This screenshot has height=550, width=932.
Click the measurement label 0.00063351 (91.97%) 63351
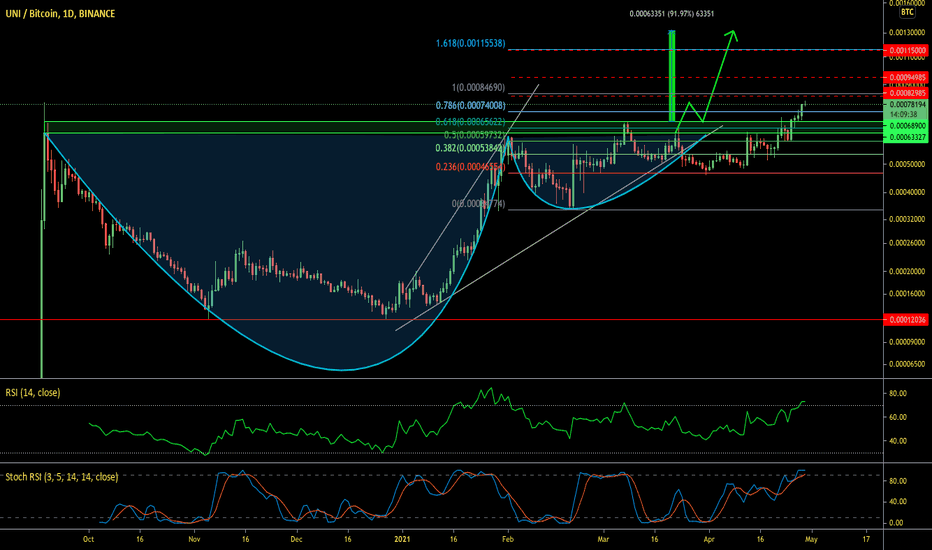pyautogui.click(x=672, y=14)
